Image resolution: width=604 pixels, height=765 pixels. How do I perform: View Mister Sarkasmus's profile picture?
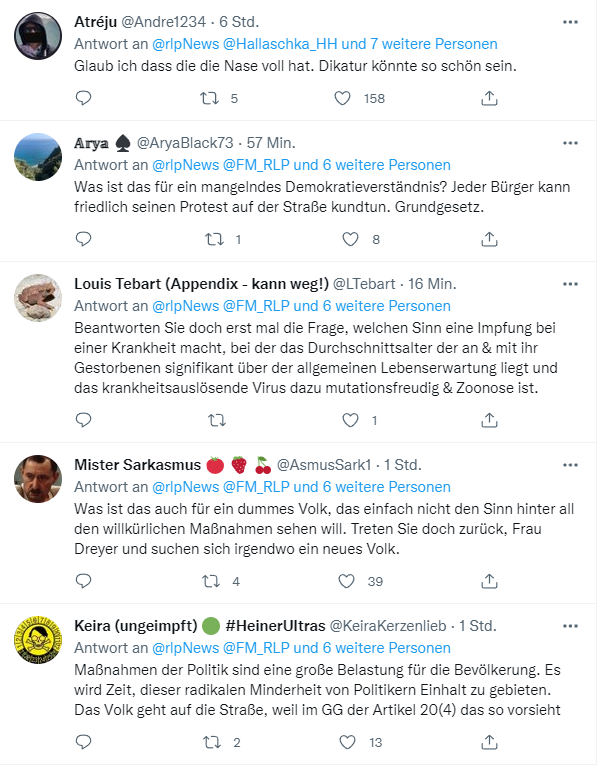click(x=38, y=481)
